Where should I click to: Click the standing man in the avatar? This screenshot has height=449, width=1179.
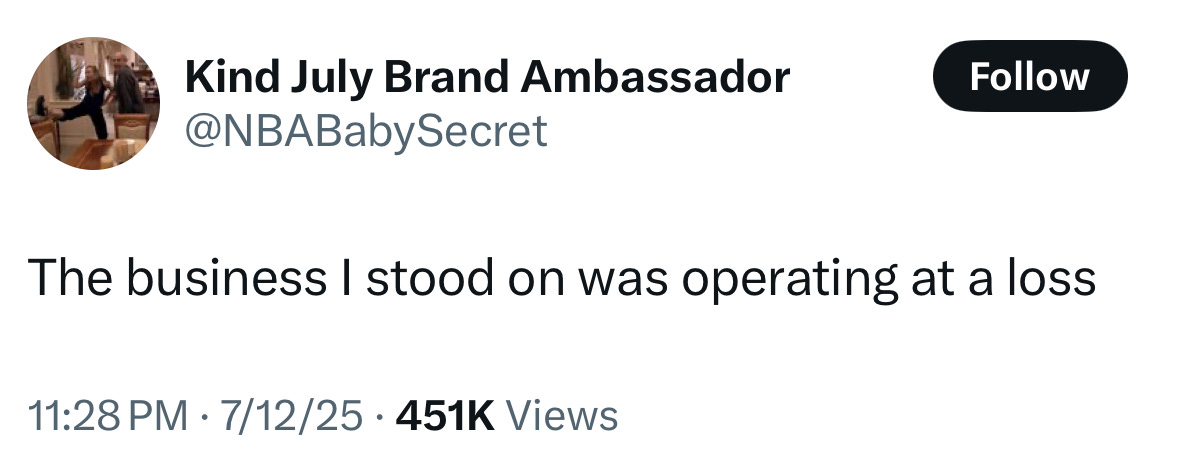(128, 84)
